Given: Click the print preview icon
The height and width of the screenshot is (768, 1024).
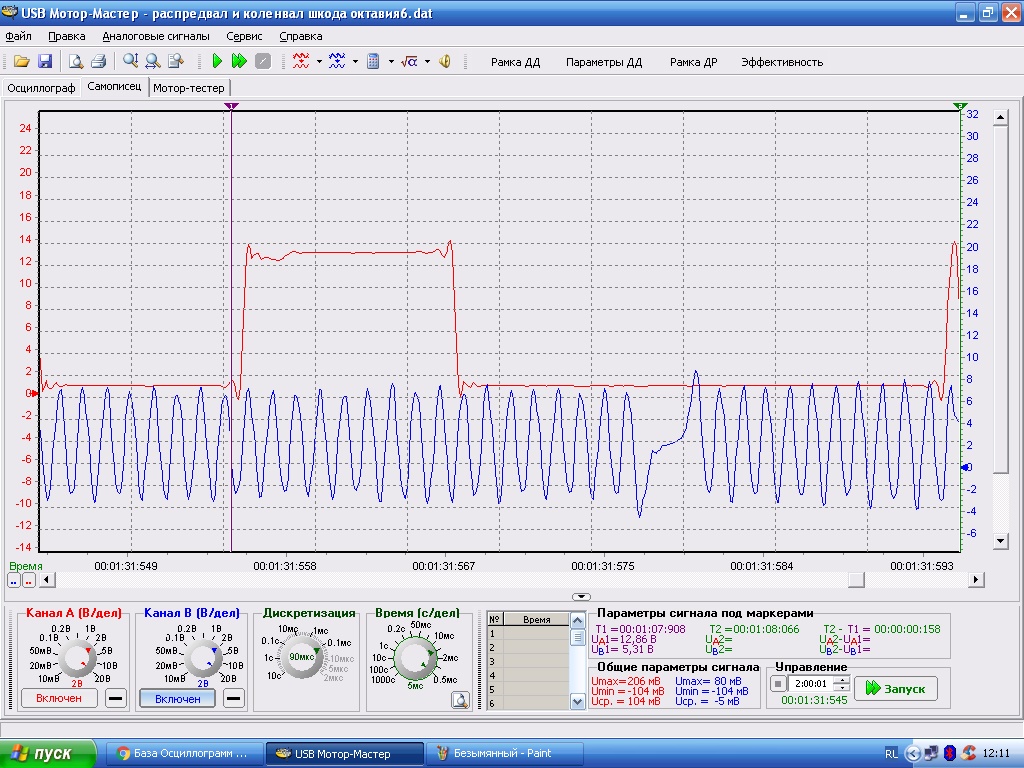Looking at the screenshot, I should click(76, 62).
